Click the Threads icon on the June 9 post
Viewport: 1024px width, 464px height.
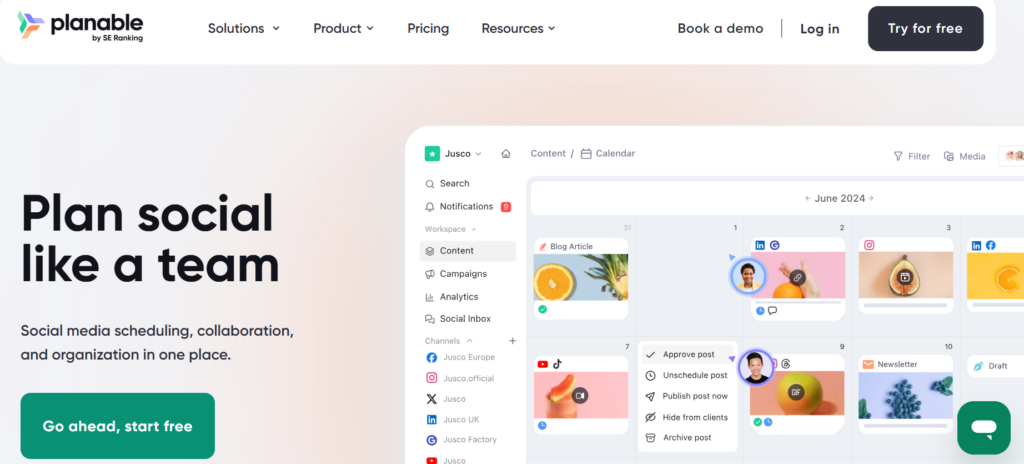pyautogui.click(x=785, y=363)
